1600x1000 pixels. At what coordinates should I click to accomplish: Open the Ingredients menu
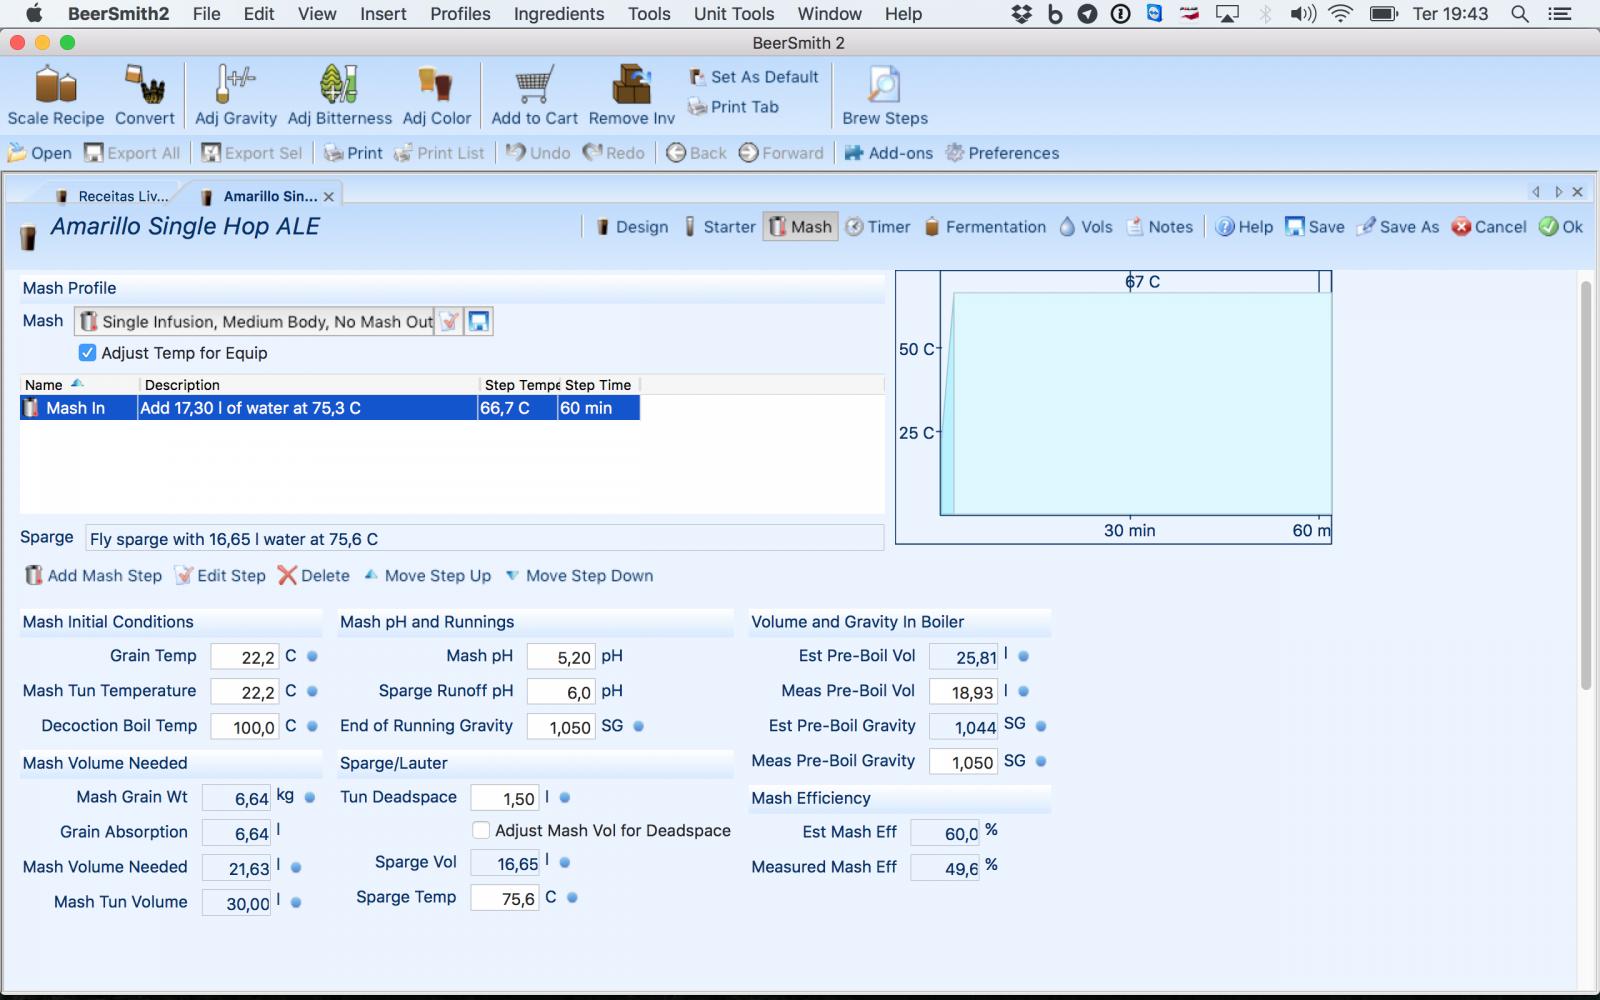click(559, 14)
